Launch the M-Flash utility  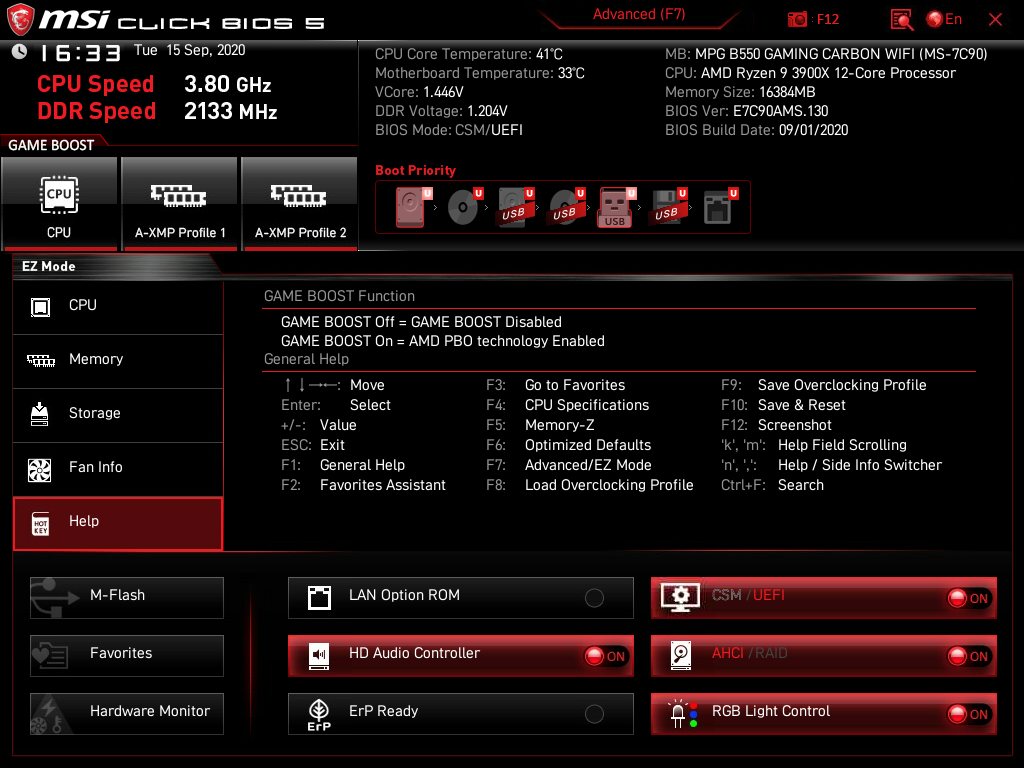tap(127, 598)
